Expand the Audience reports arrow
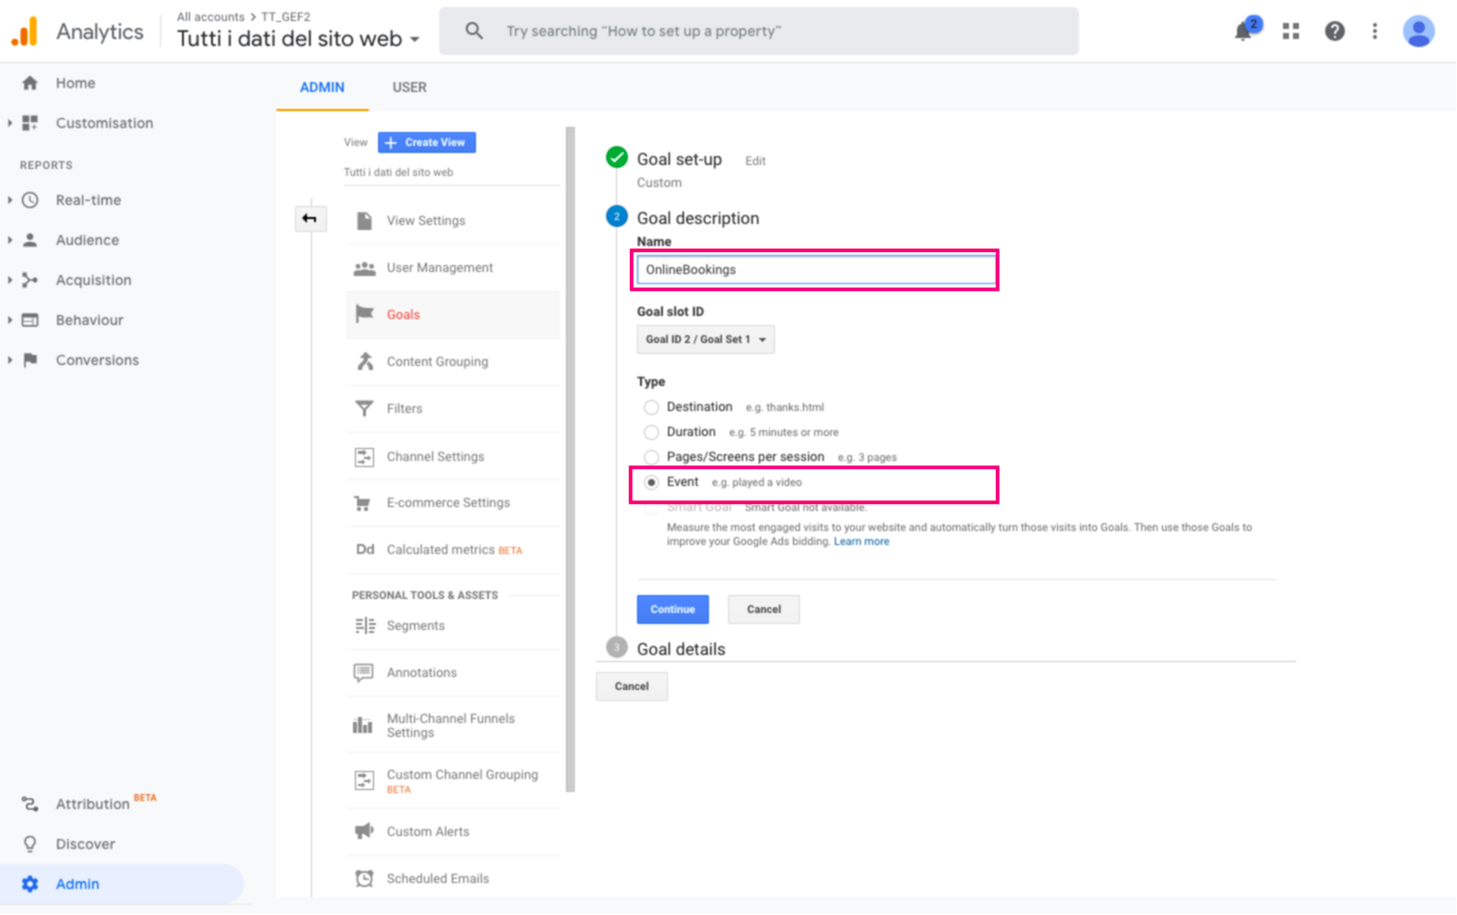The image size is (1457, 915). pos(10,240)
